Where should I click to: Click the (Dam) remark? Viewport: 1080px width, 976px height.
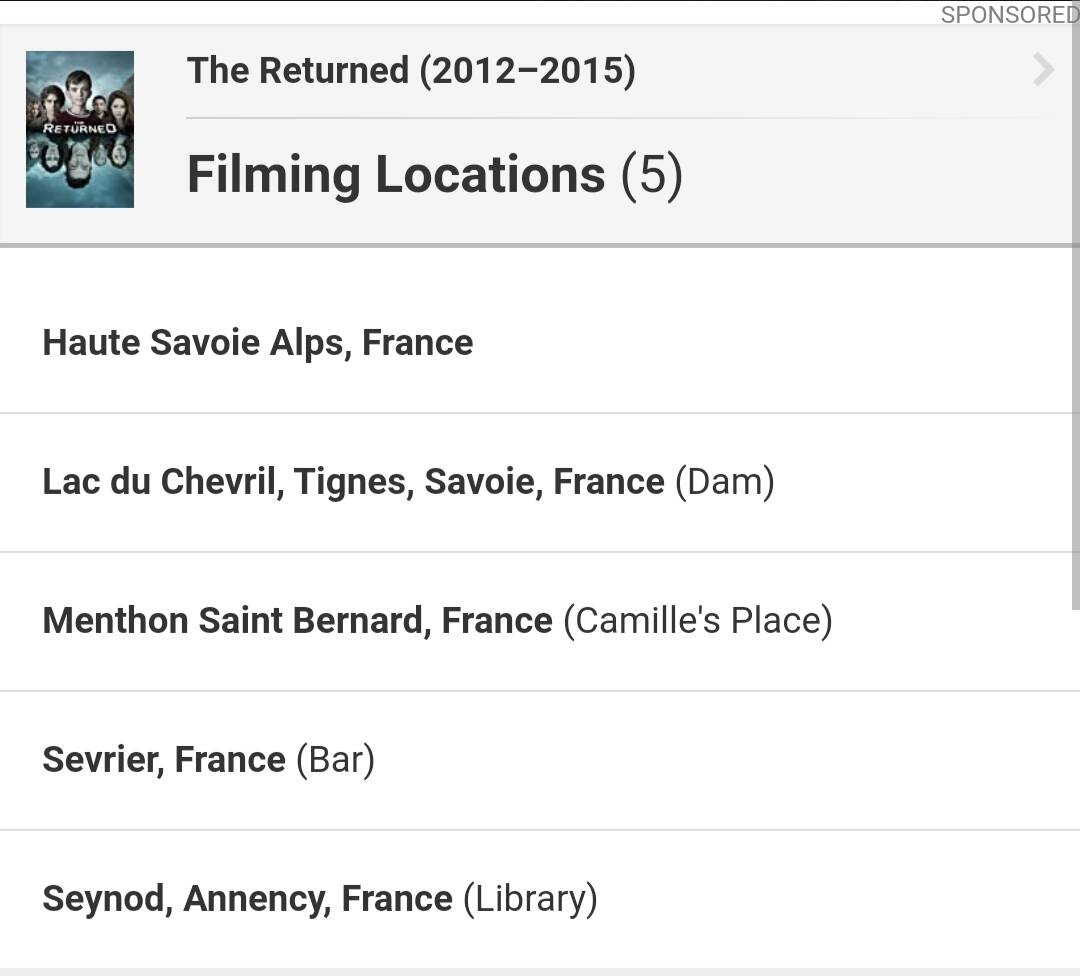pyautogui.click(x=725, y=482)
